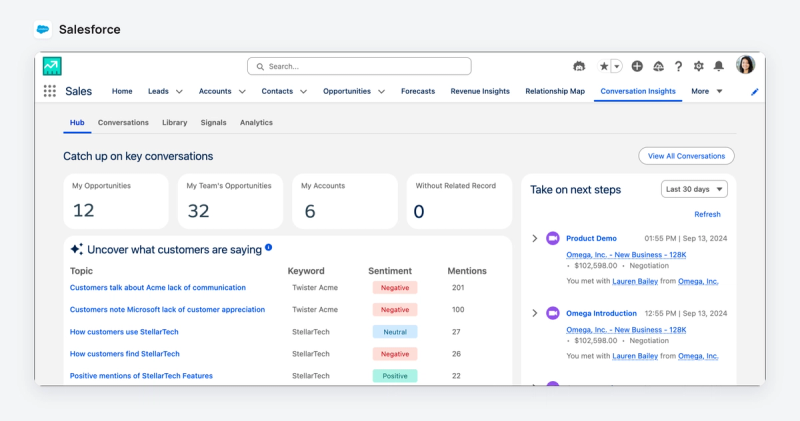Viewport: 800px width, 421px height.
Task: Click the Omega Introduction video call icon
Action: [553, 313]
